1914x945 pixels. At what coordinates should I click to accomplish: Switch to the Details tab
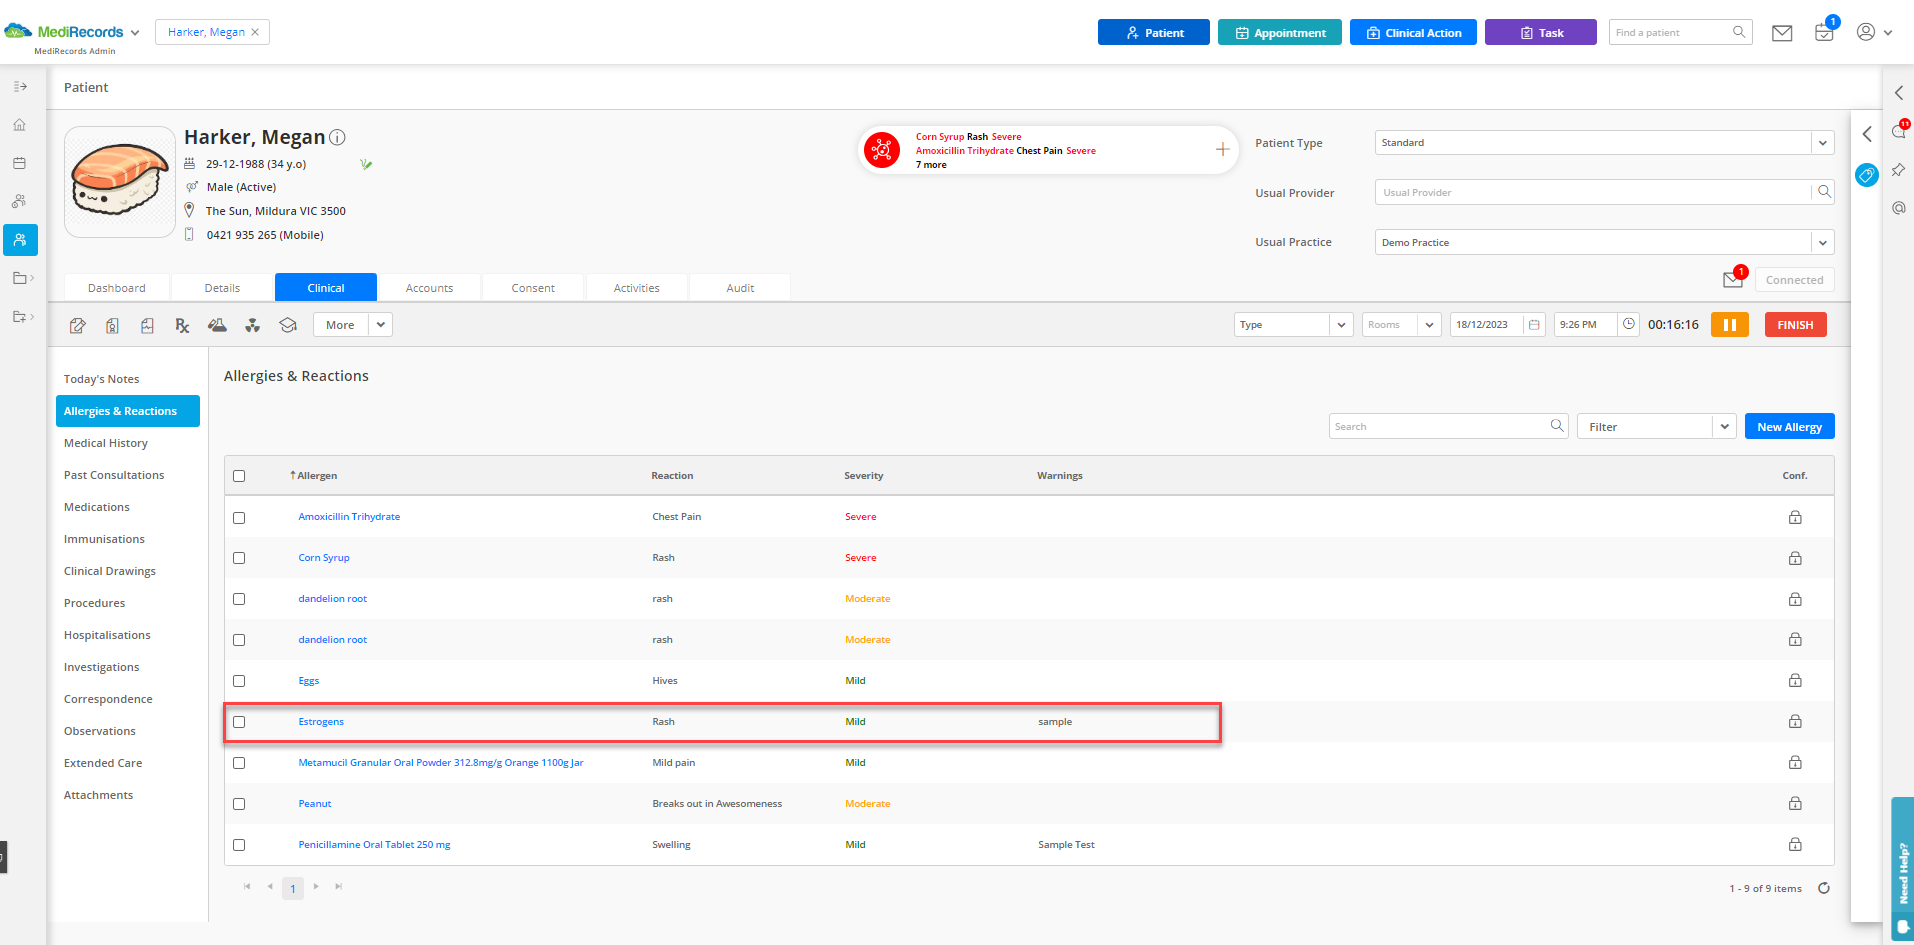[222, 288]
